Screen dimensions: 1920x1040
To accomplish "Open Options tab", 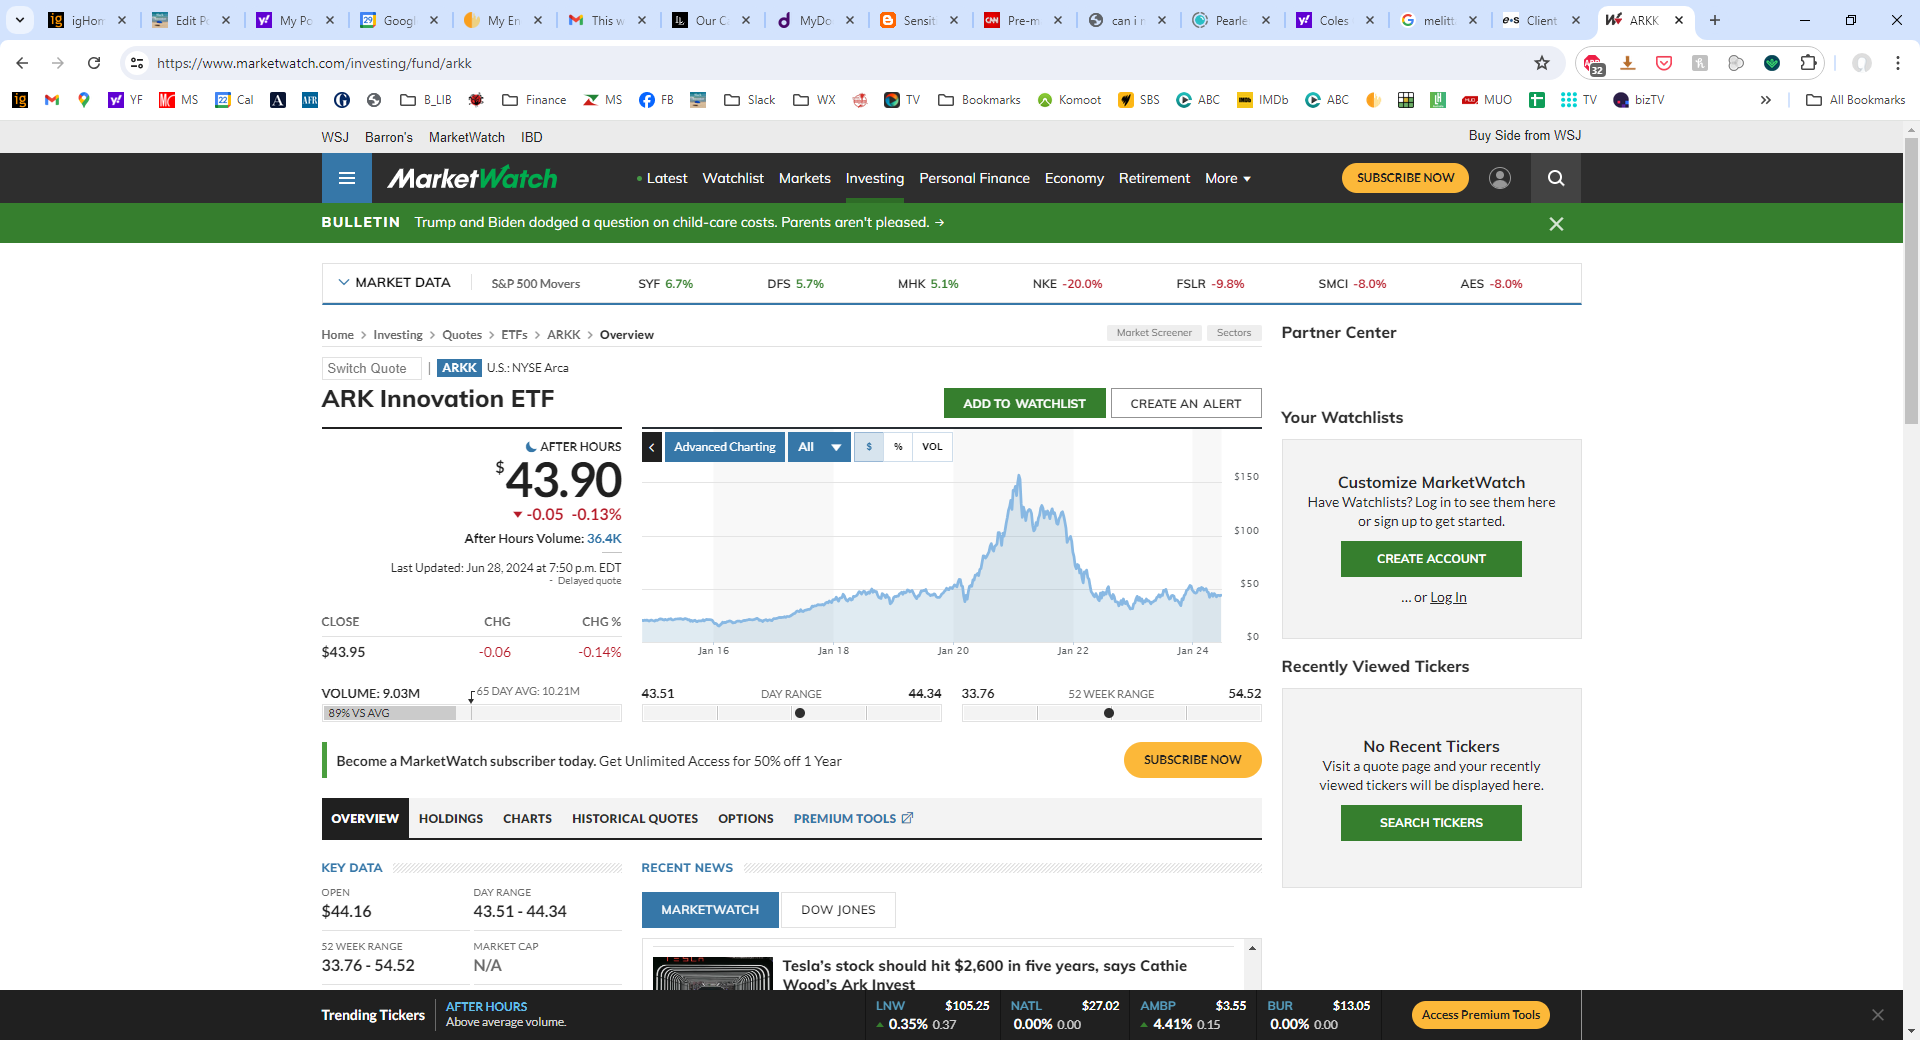I will pyautogui.click(x=746, y=819).
